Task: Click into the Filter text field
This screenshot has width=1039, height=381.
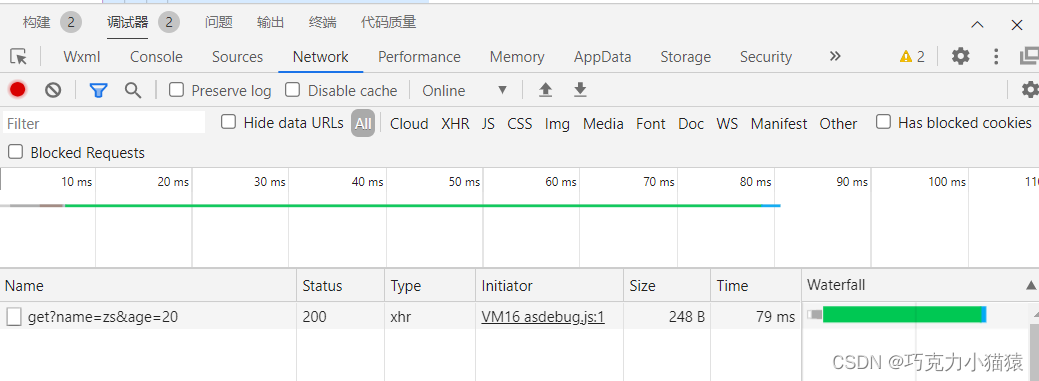Action: (x=104, y=123)
